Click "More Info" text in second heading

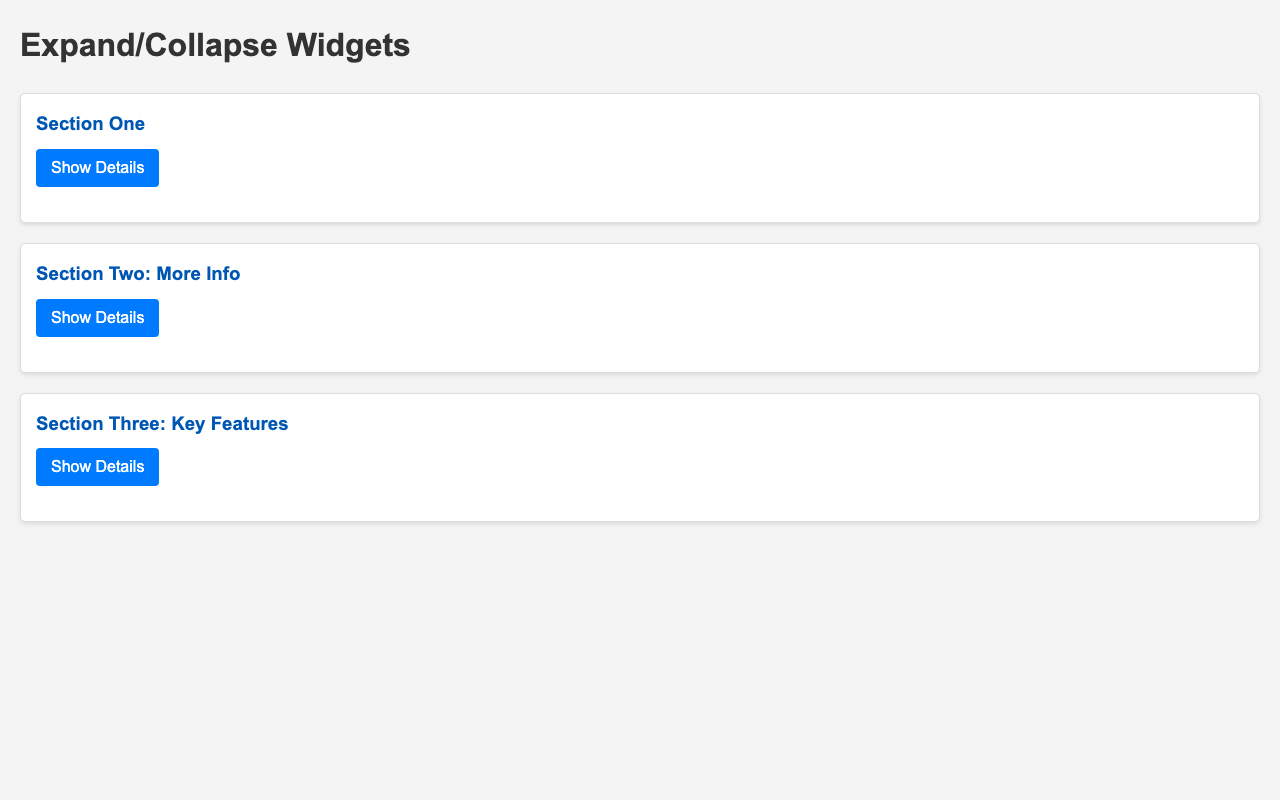click(198, 274)
